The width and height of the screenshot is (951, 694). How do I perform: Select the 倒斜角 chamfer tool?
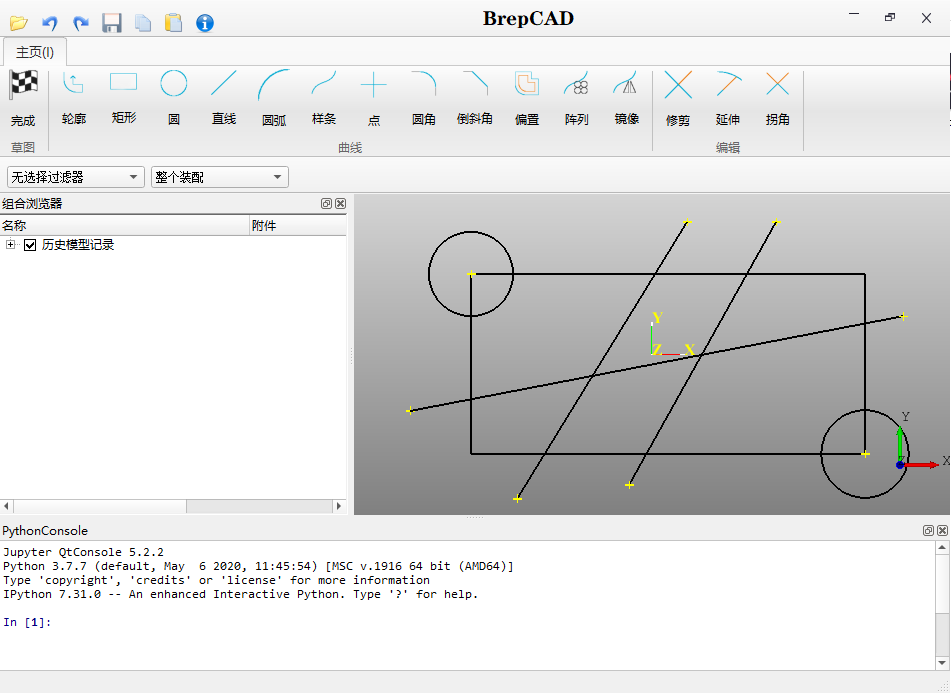474,98
